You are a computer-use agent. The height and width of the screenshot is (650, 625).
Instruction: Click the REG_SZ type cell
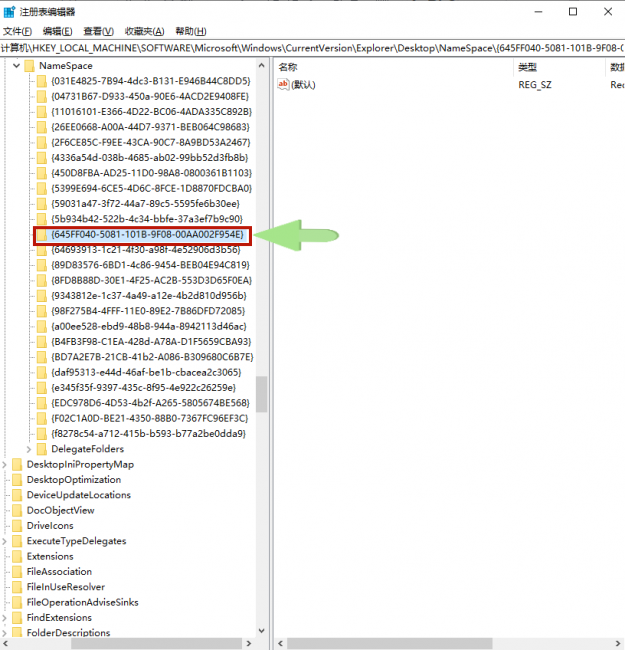(x=535, y=85)
